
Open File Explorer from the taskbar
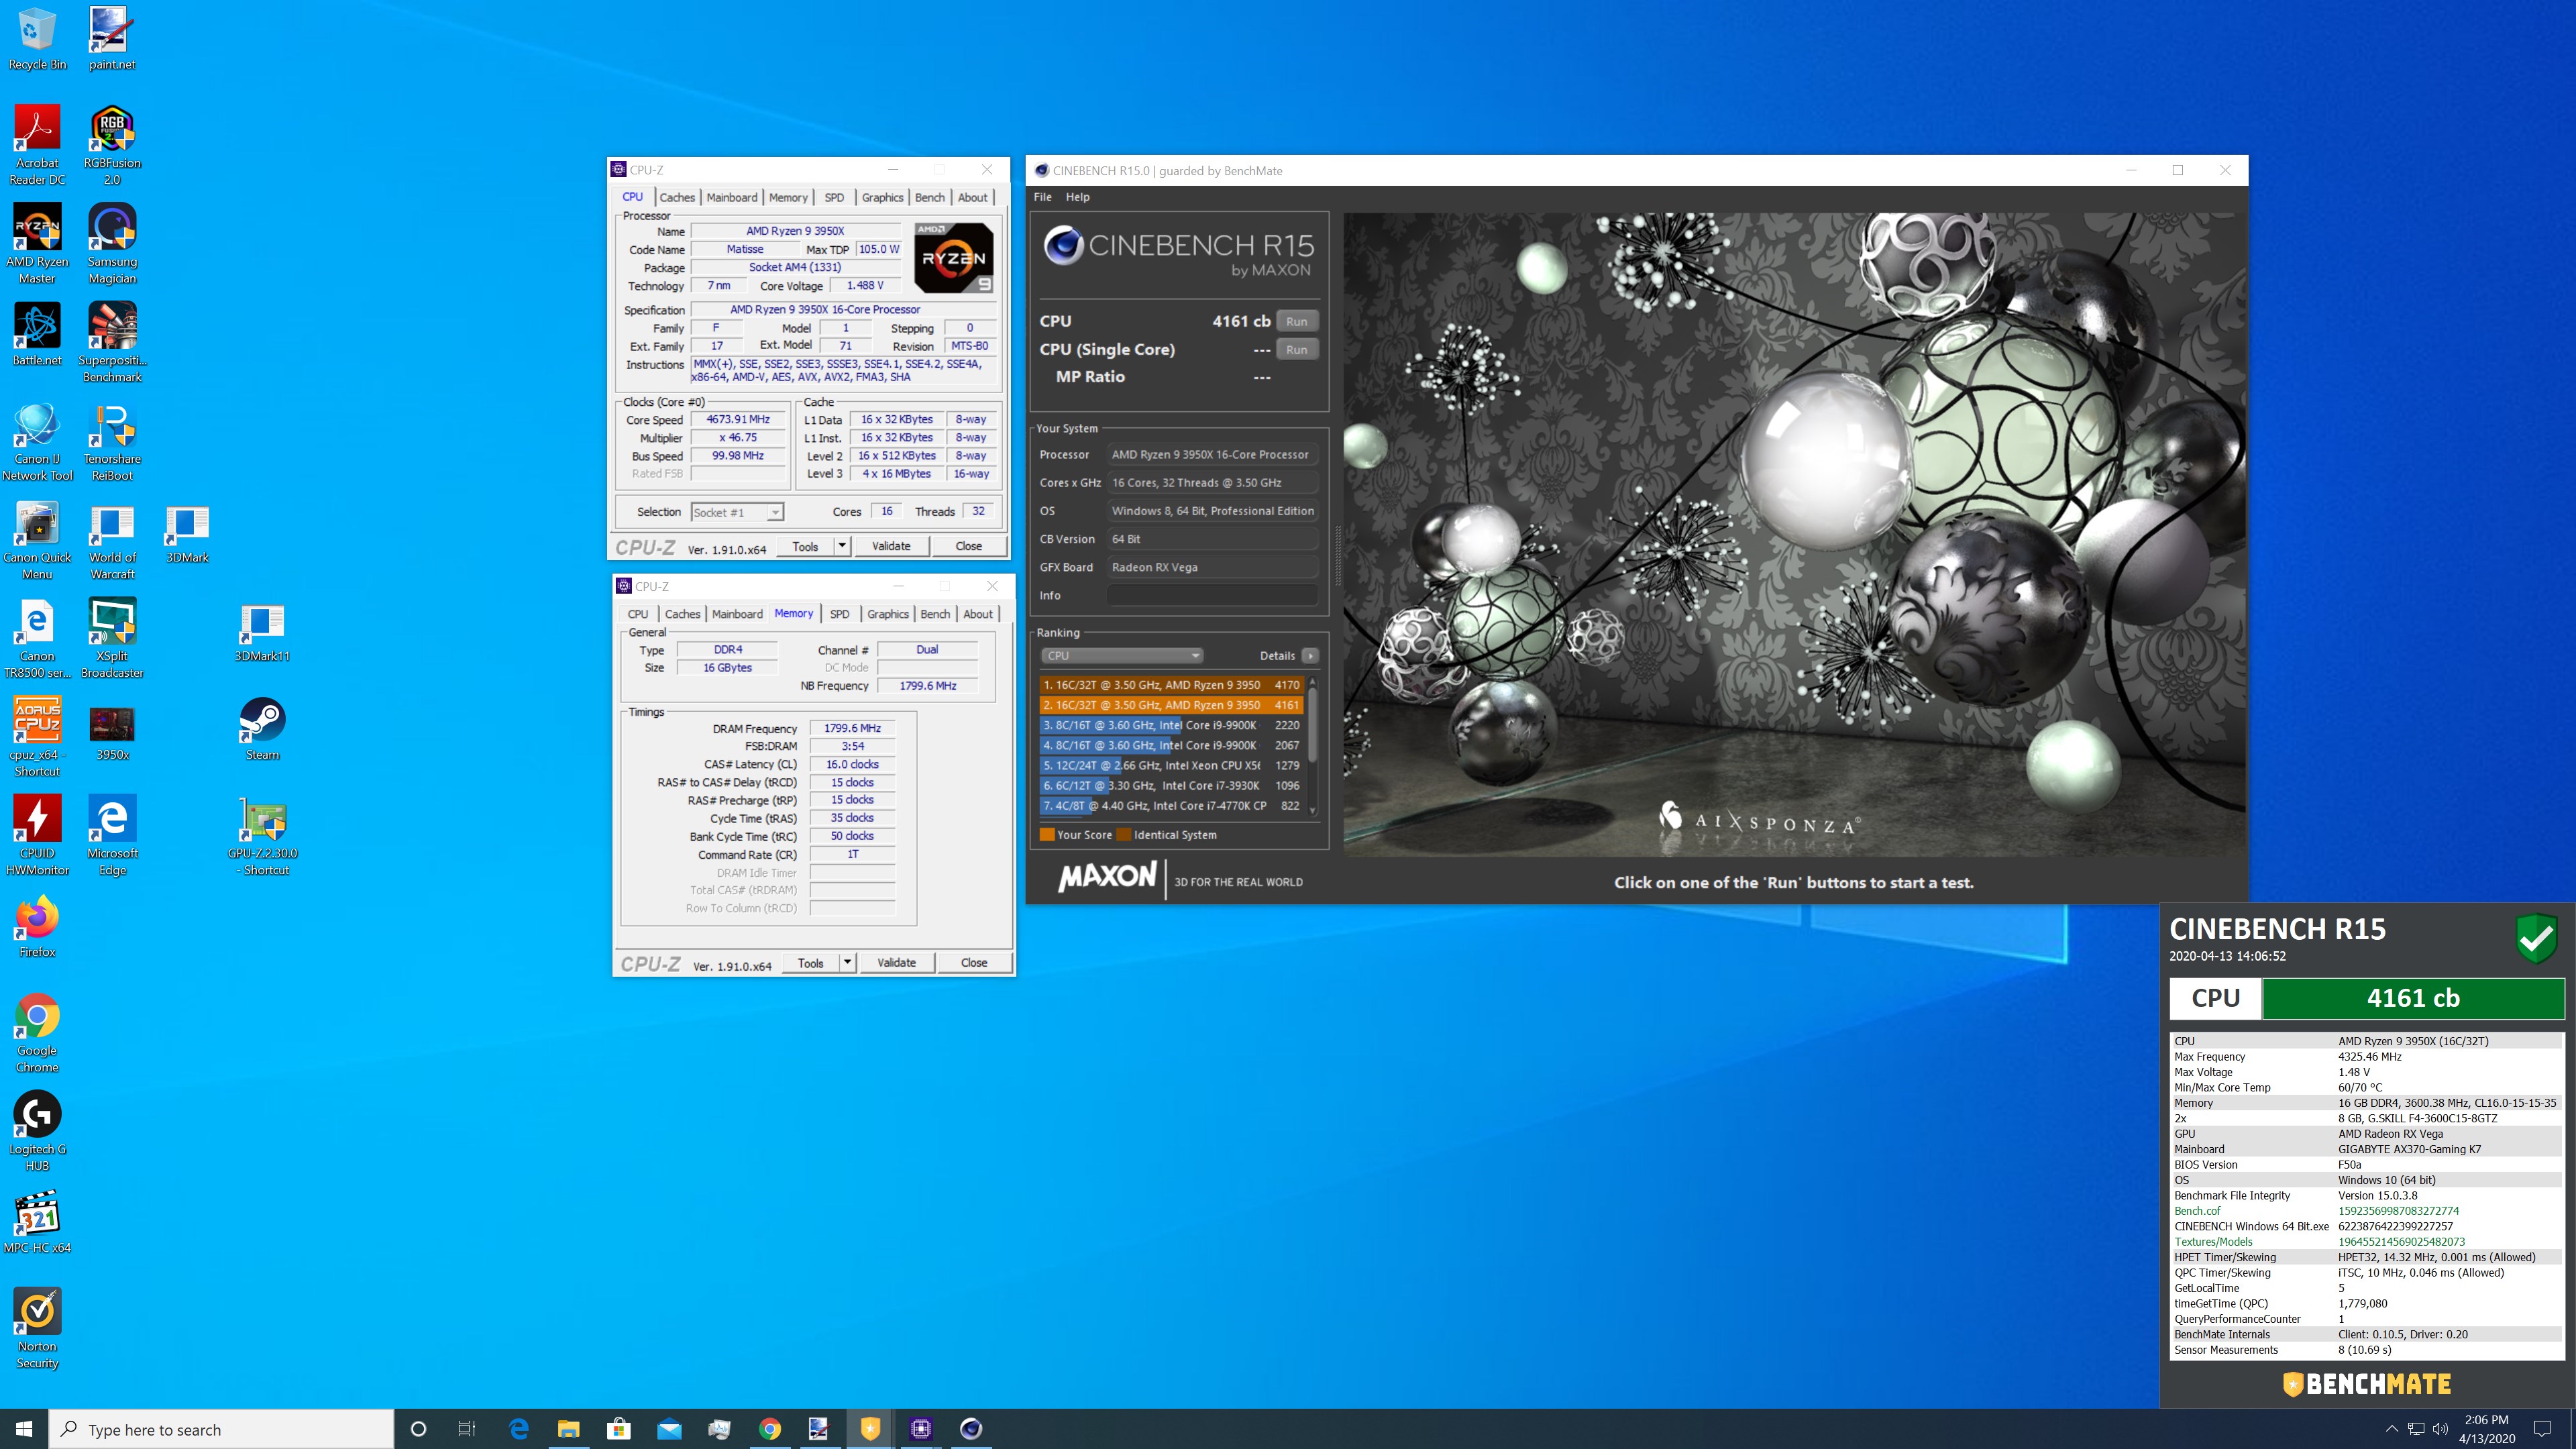click(568, 1428)
